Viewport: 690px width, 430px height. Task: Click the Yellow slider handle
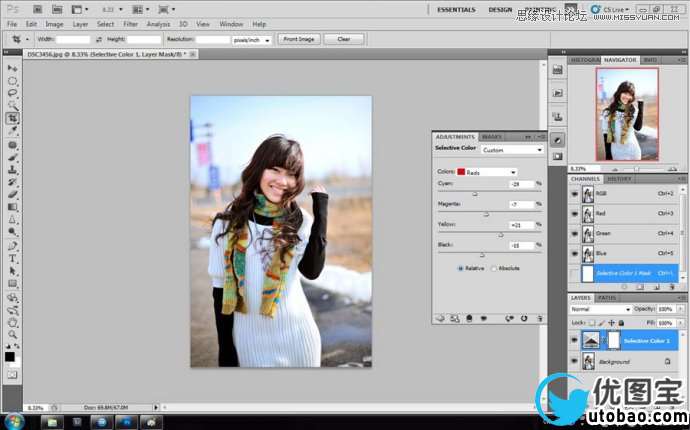click(500, 235)
